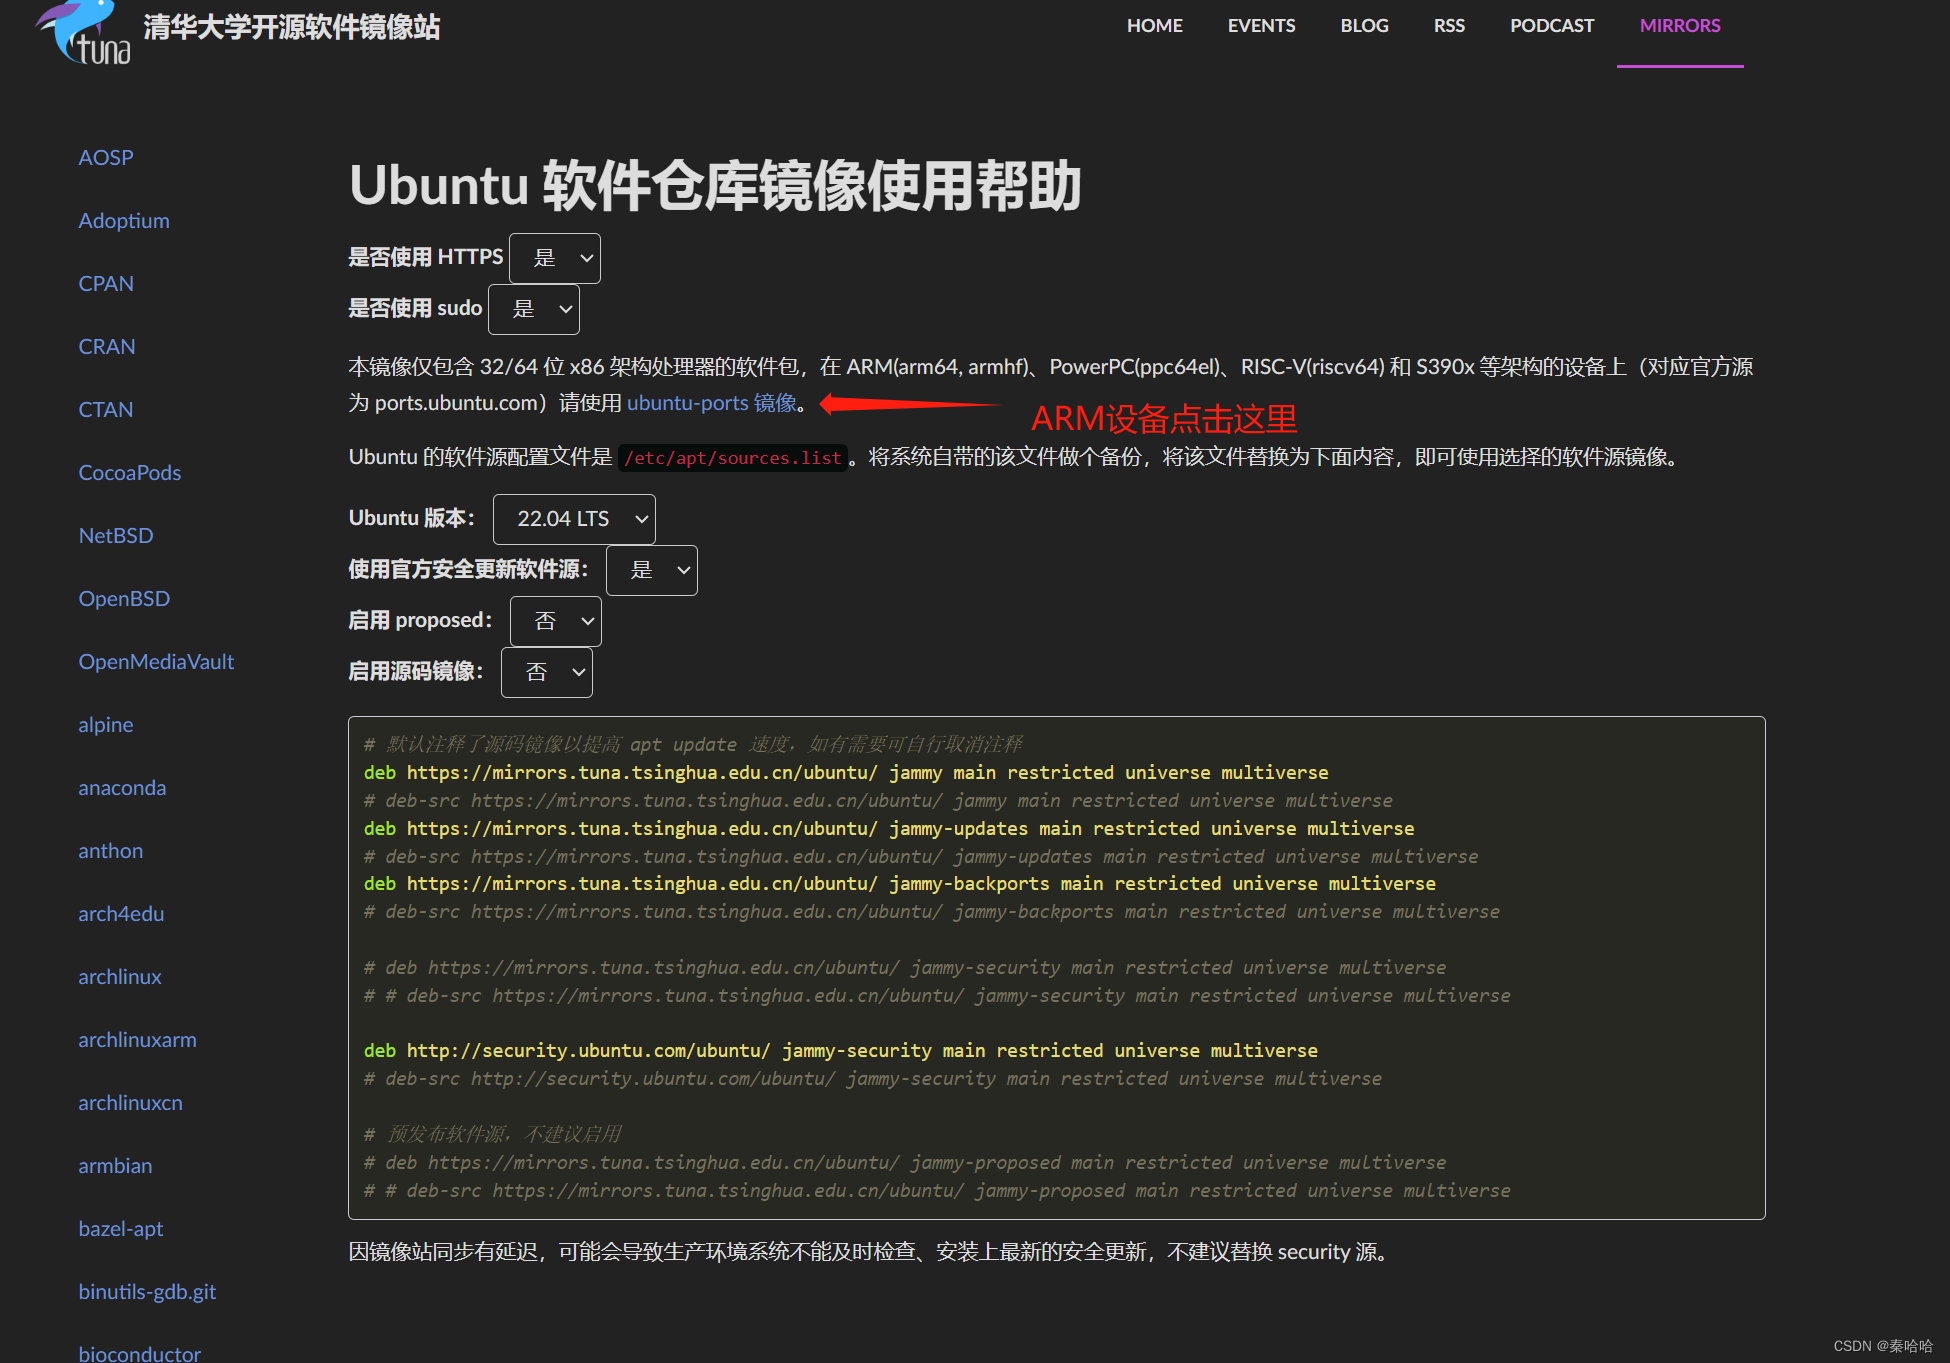Viewport: 1950px width, 1363px height.
Task: Open bioconductor sidebar link
Action: click(139, 1353)
